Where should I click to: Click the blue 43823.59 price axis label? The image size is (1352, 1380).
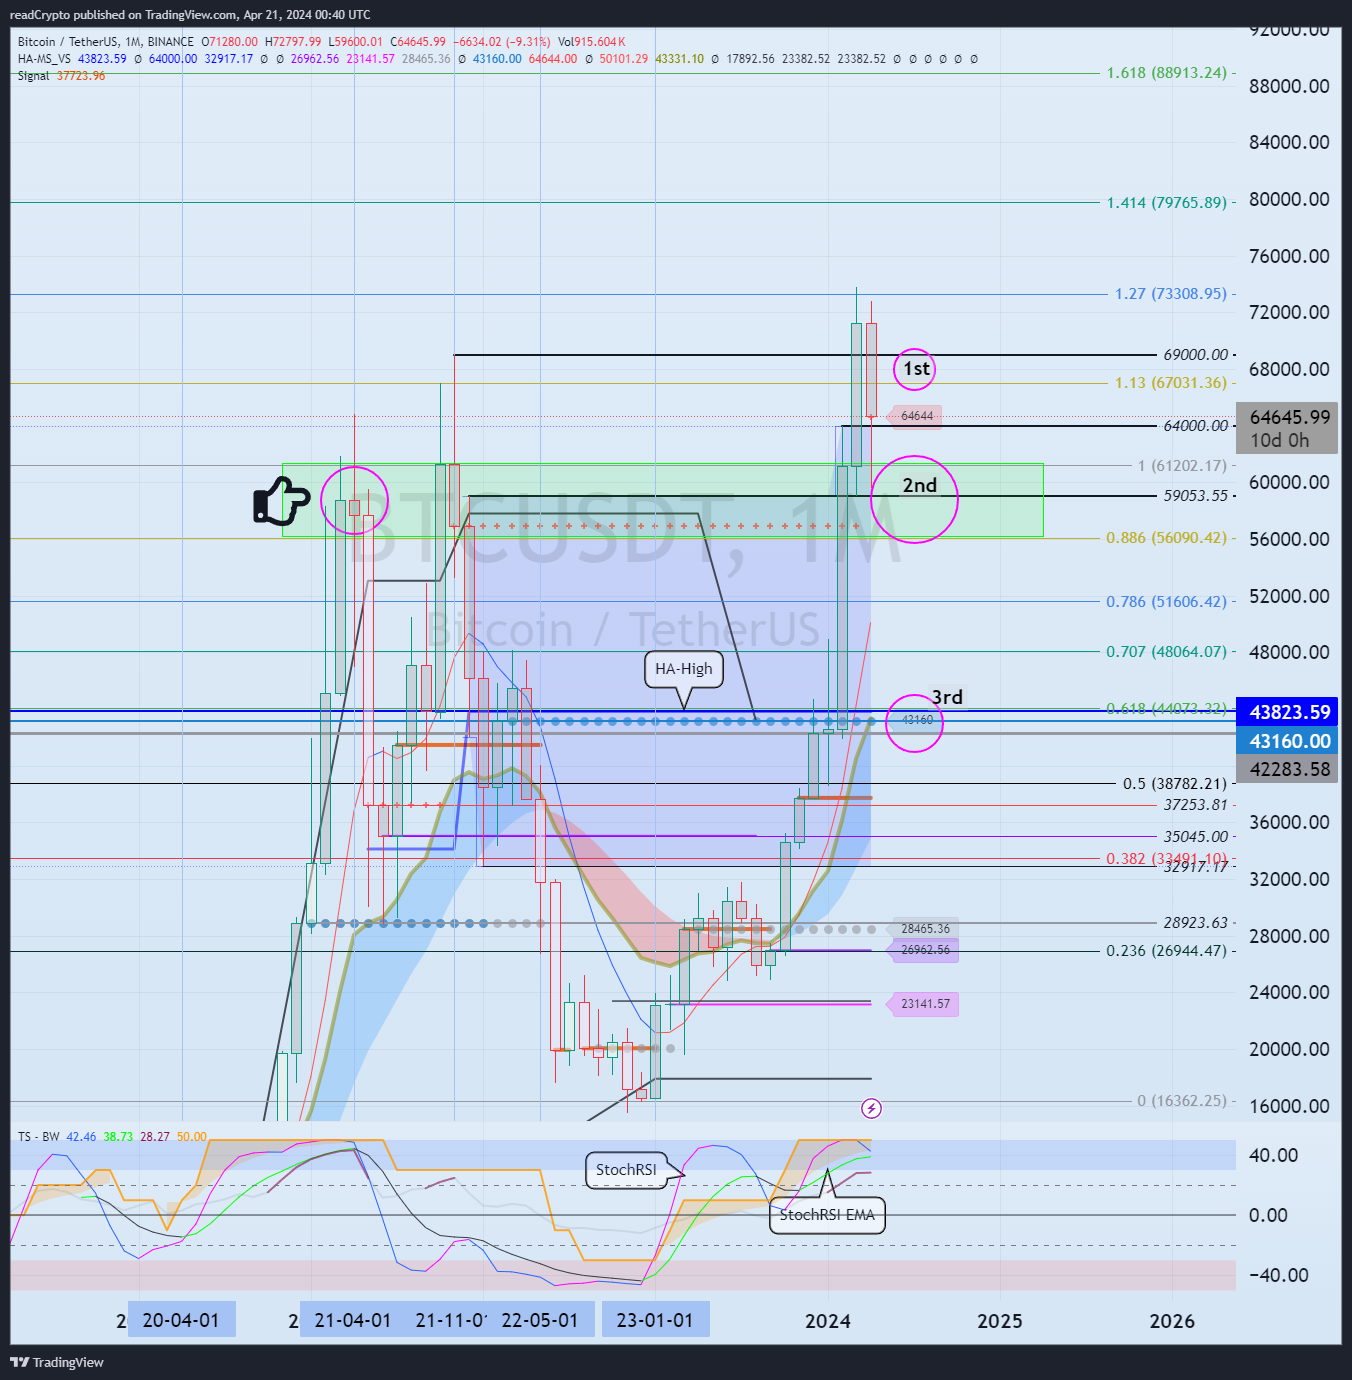point(1287,712)
